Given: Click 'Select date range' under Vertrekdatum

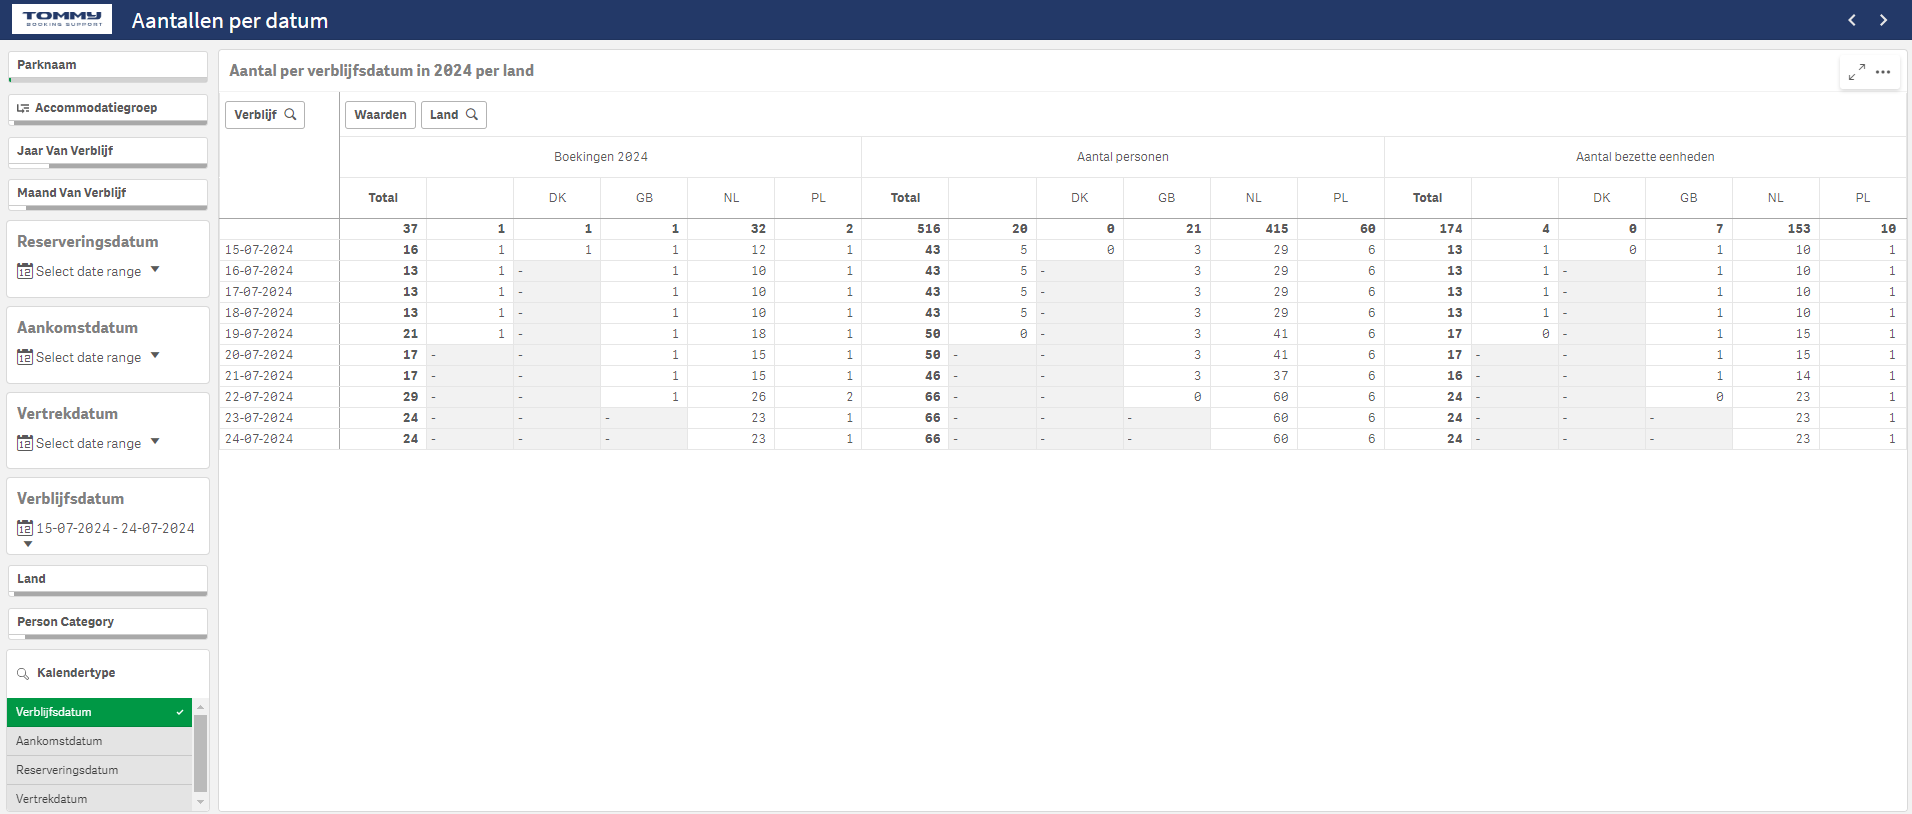Looking at the screenshot, I should [88, 443].
